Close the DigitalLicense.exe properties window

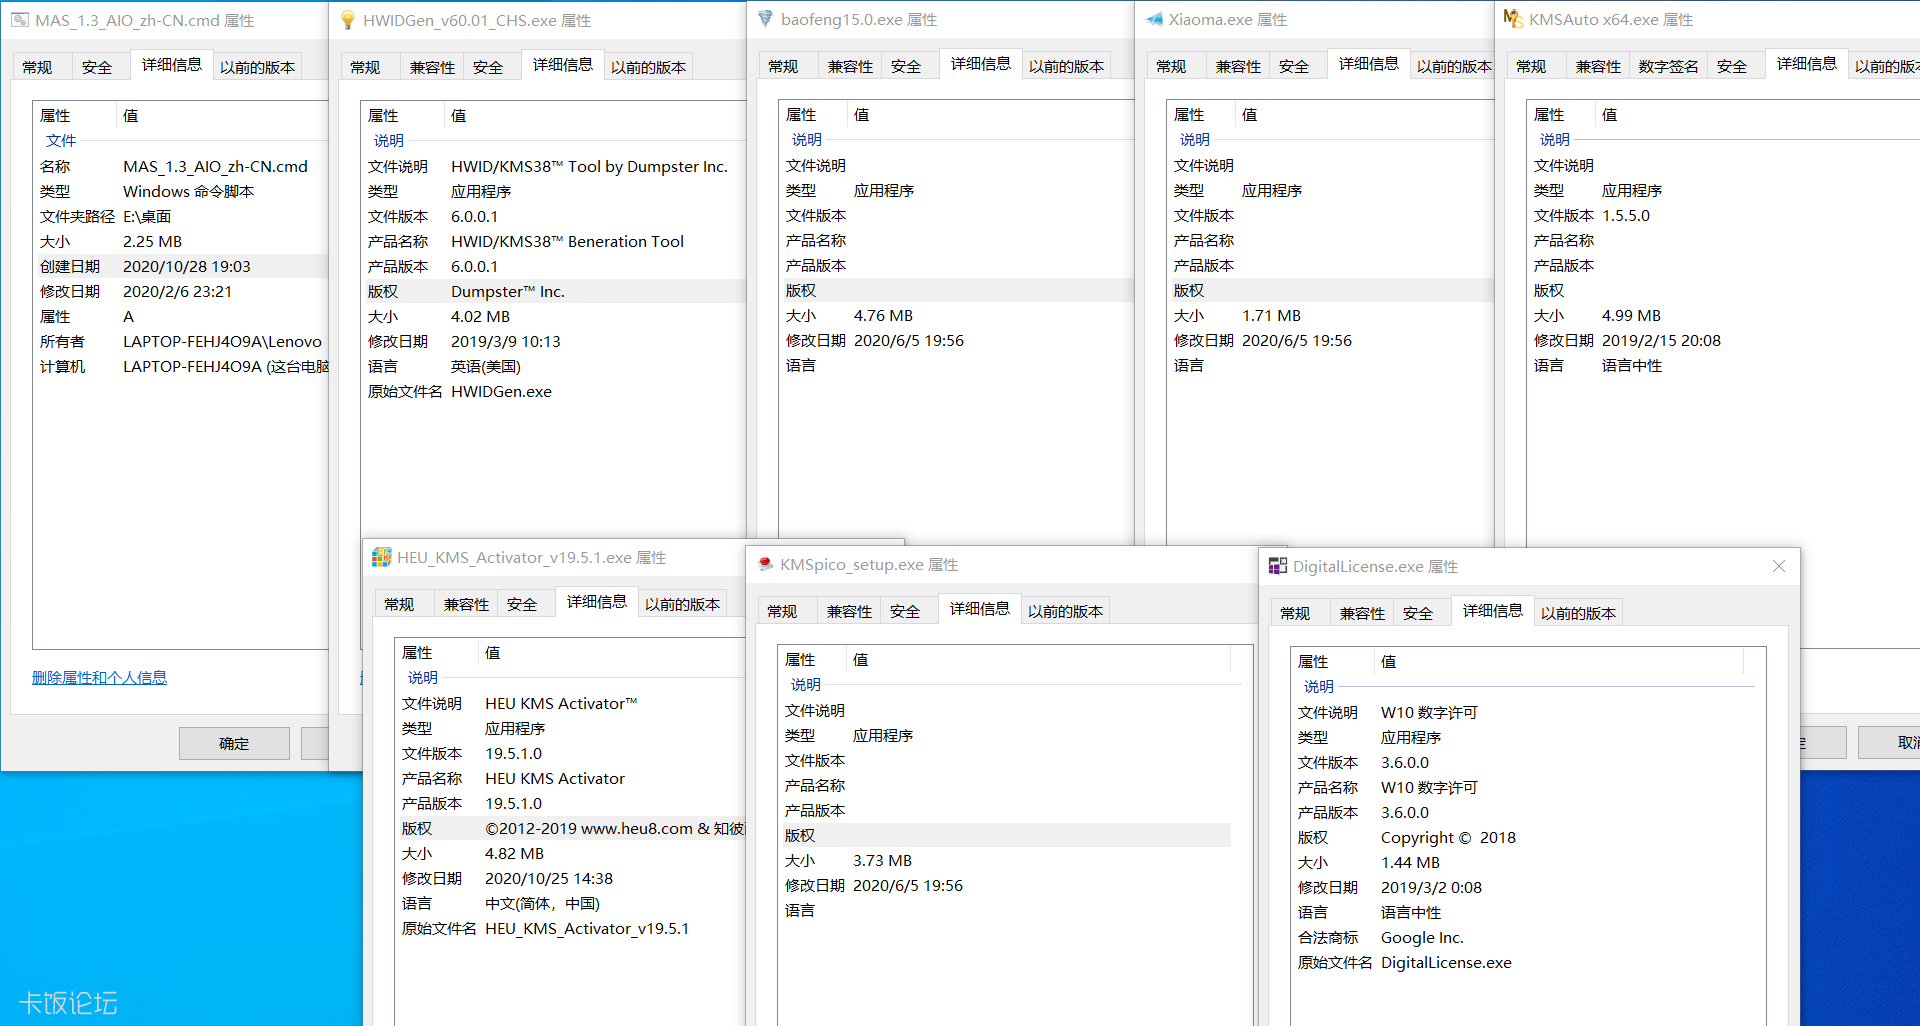pos(1778,566)
